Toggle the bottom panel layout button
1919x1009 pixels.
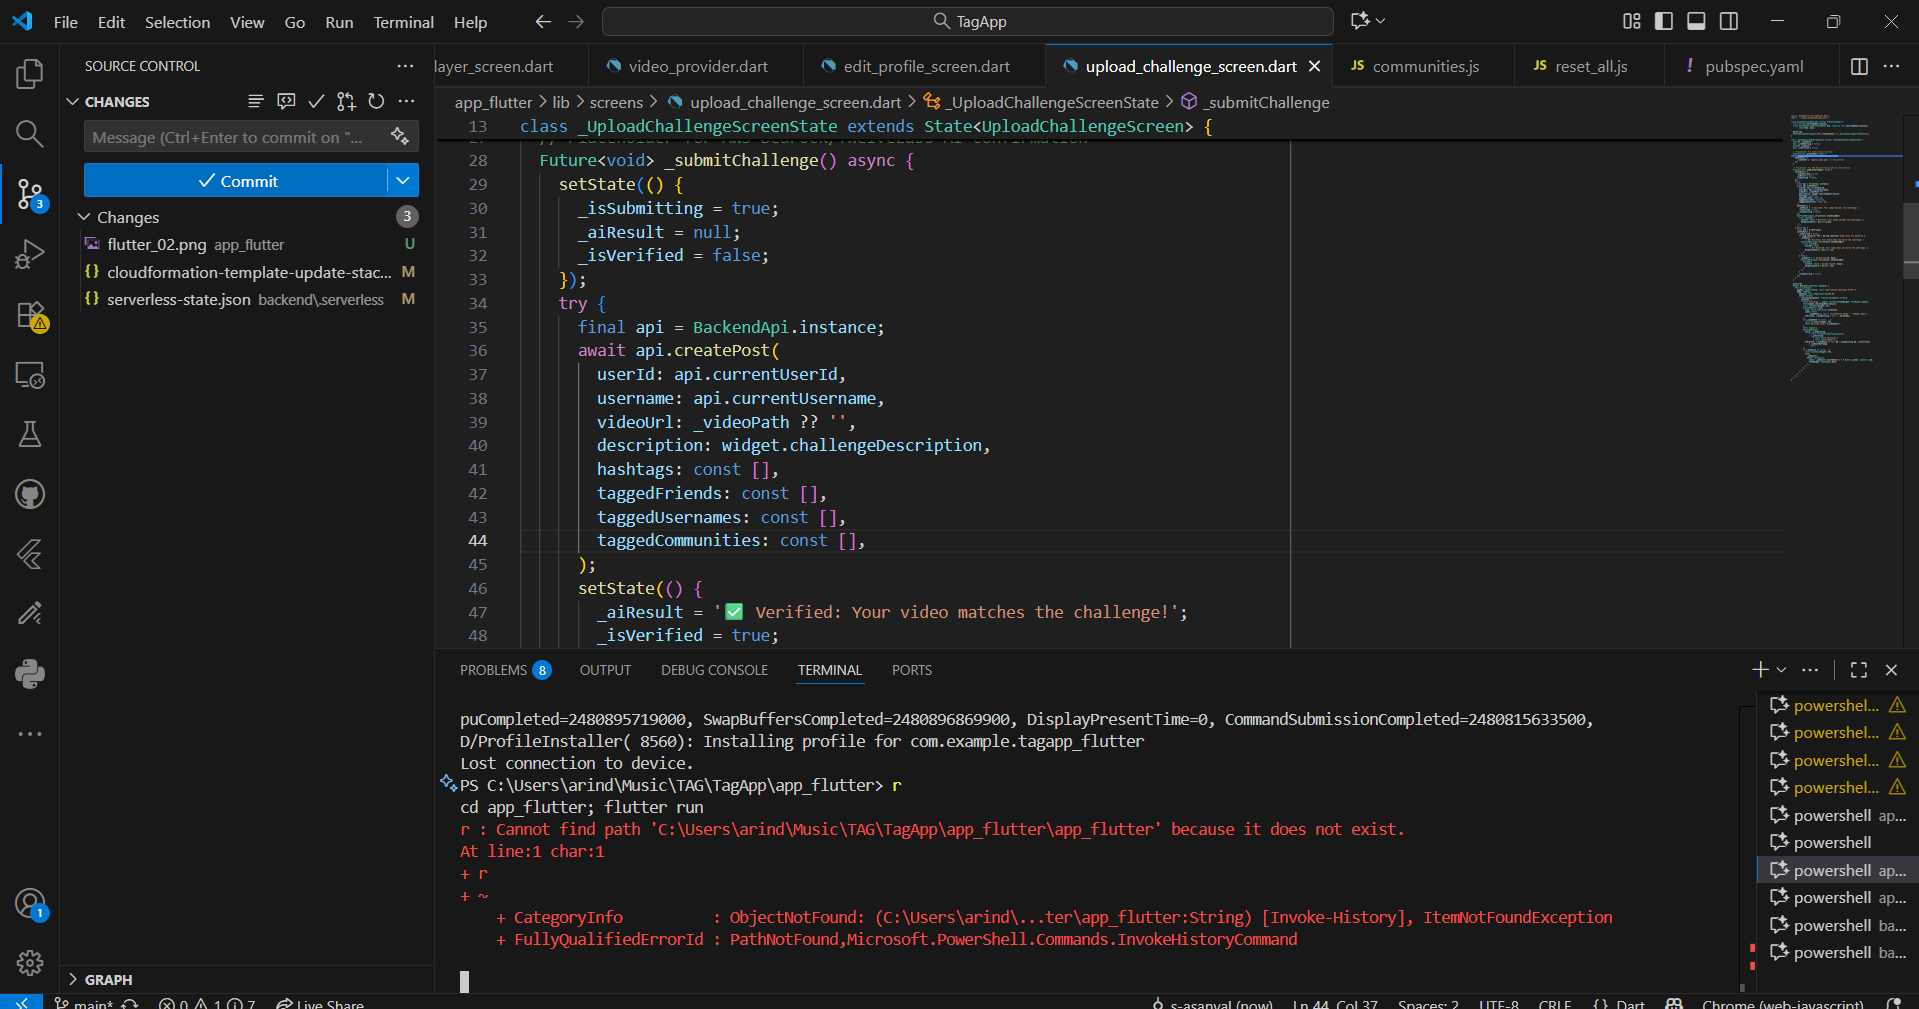pyautogui.click(x=1696, y=21)
